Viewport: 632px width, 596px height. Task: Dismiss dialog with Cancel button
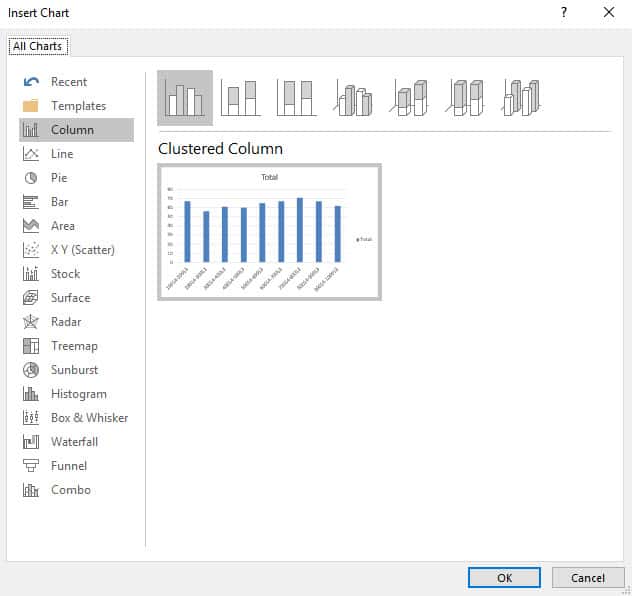(588, 578)
